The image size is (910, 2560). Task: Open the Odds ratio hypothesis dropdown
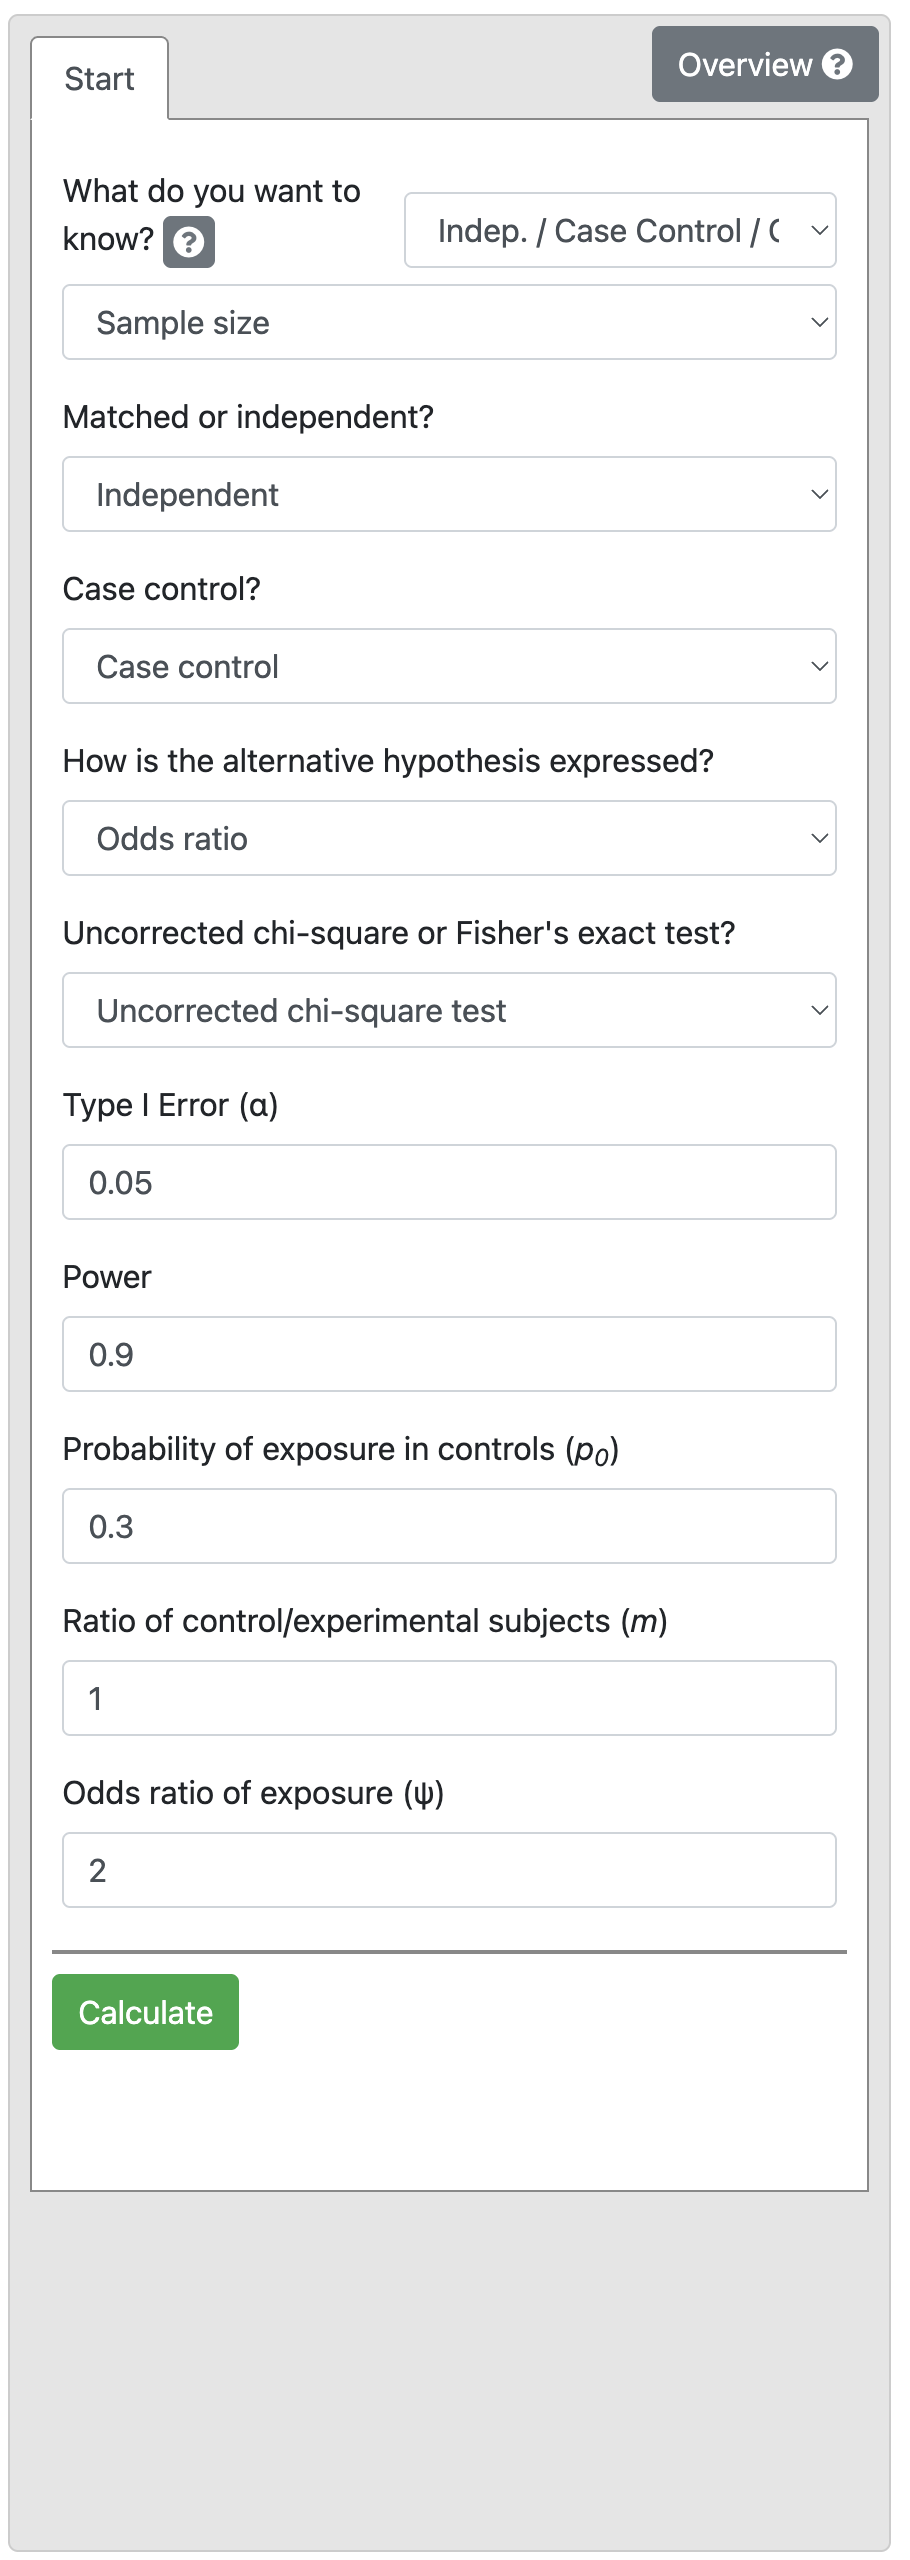tap(448, 839)
